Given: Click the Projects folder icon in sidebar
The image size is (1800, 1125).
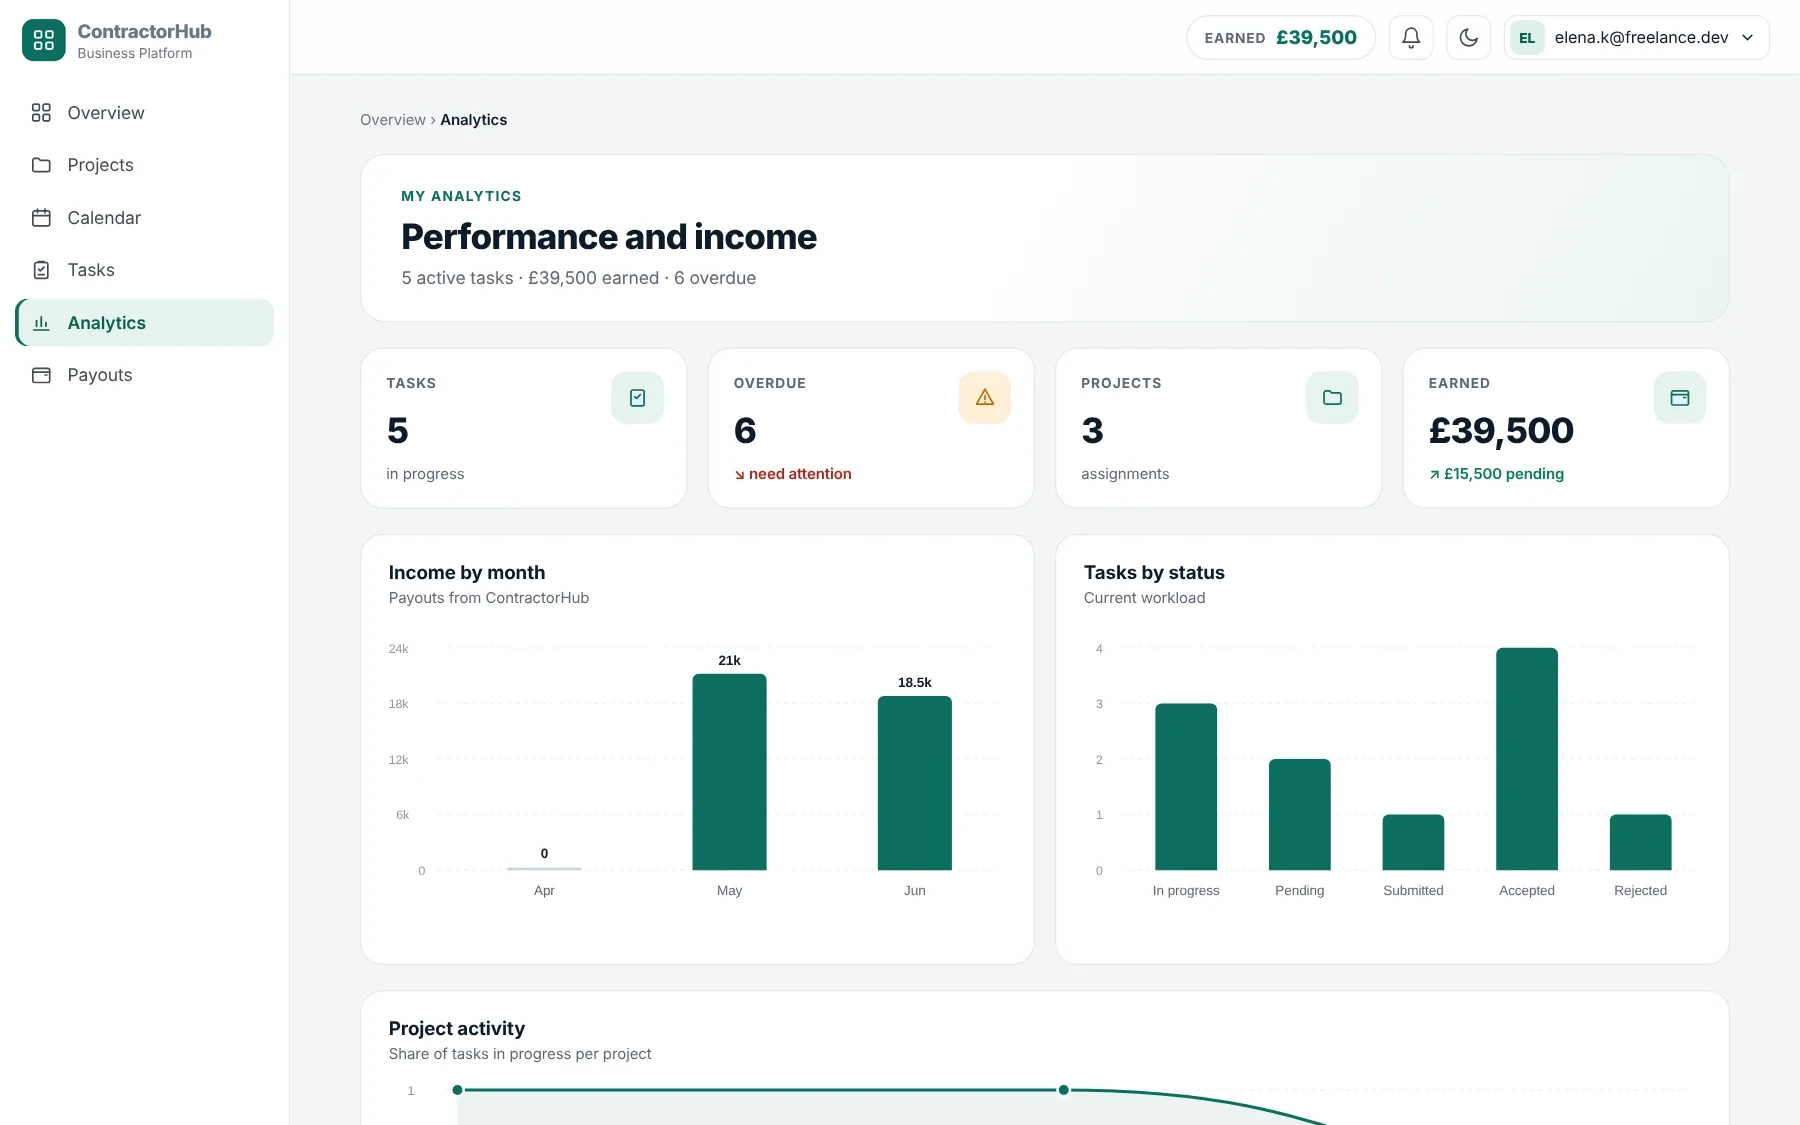Looking at the screenshot, I should coord(41,165).
